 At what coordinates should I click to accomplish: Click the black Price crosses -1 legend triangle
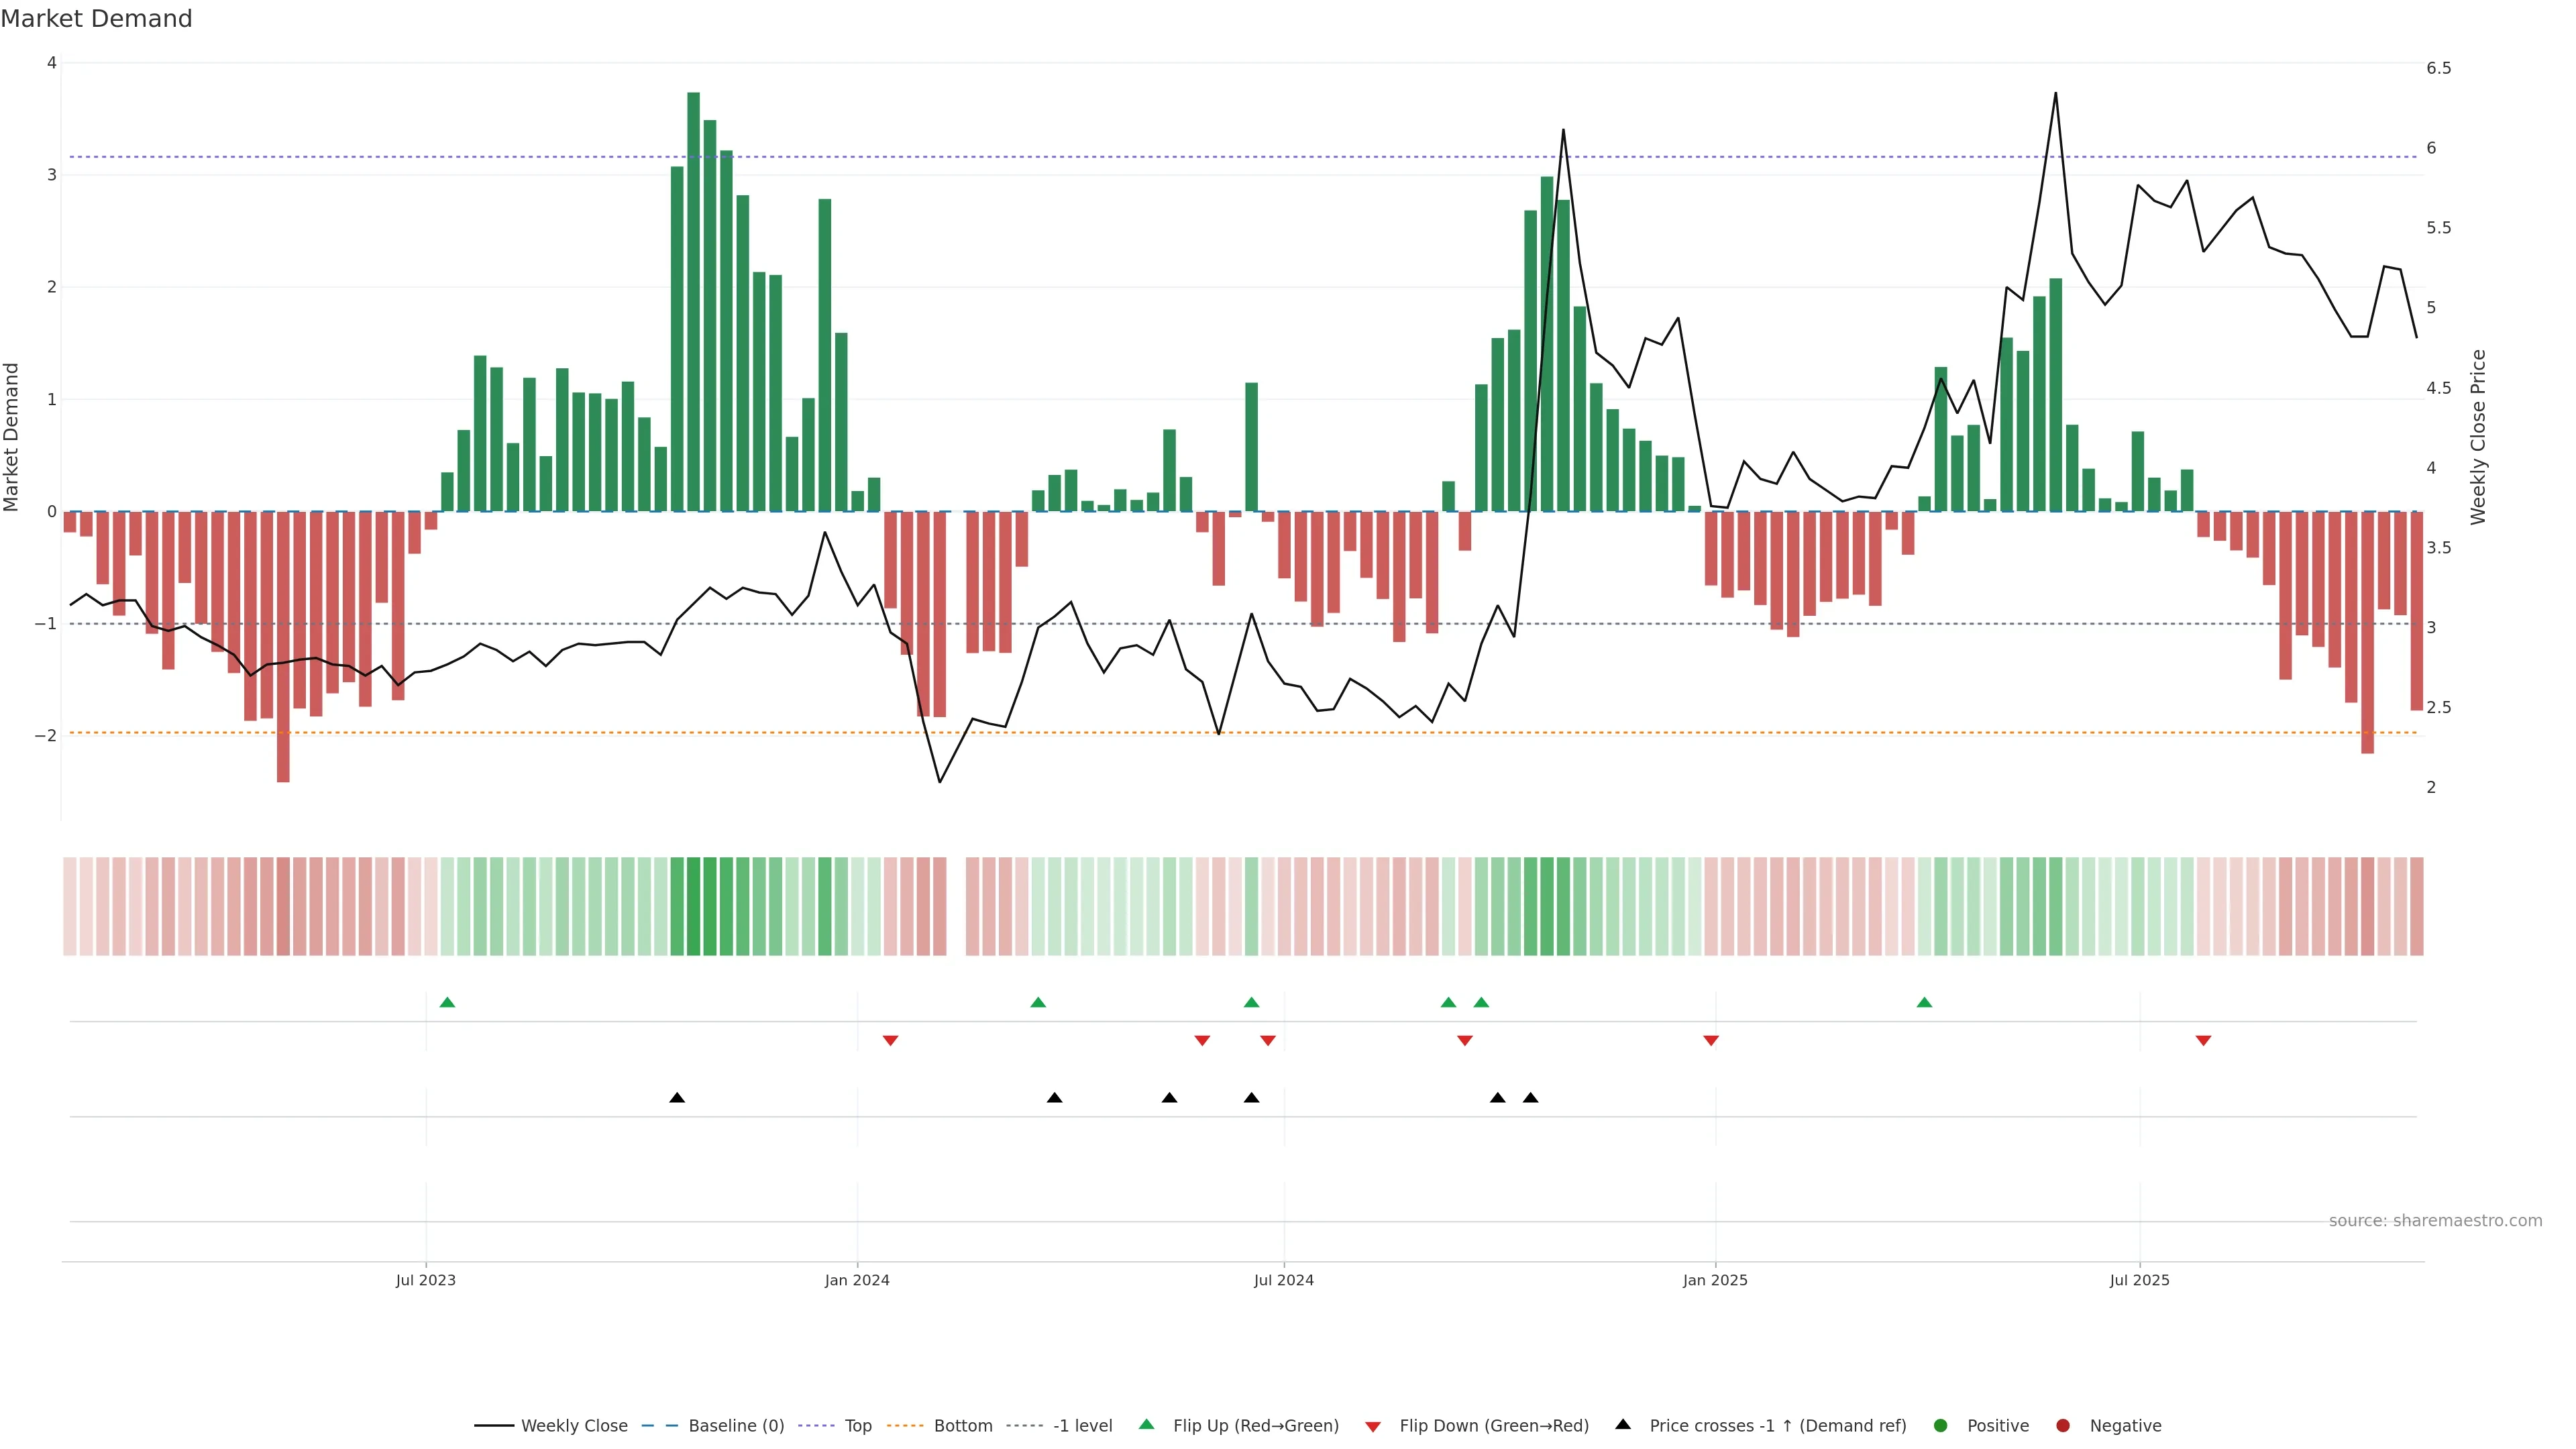[1623, 1425]
